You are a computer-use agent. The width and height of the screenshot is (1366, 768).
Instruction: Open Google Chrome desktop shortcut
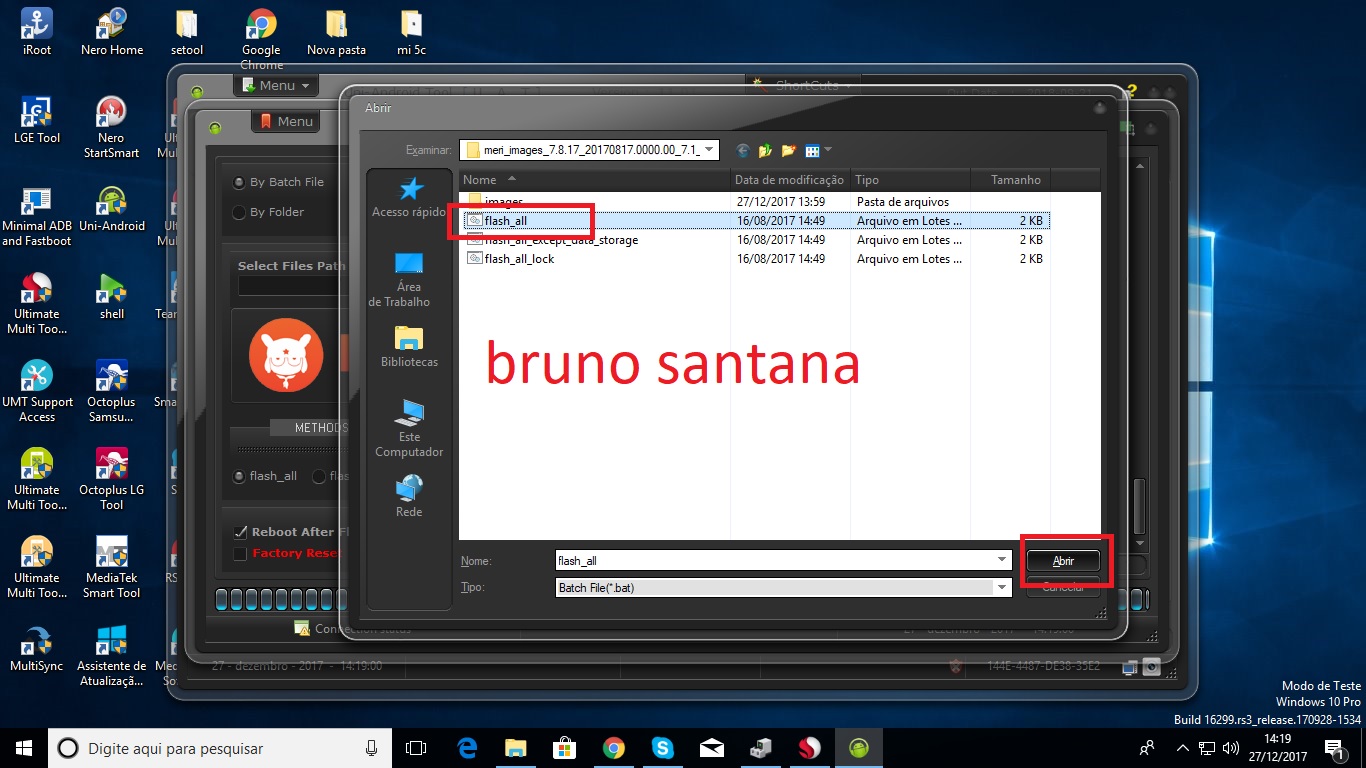pos(261,40)
